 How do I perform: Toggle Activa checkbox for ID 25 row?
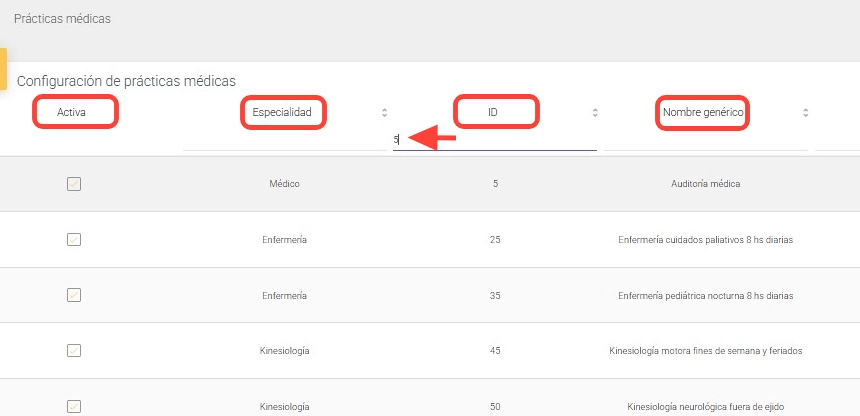pyautogui.click(x=73, y=240)
